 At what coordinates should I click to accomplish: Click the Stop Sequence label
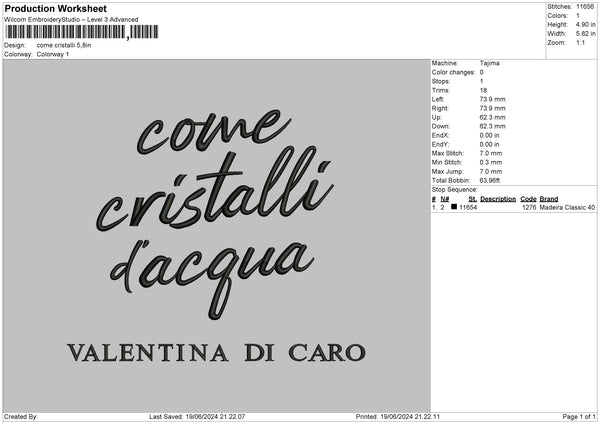[455, 190]
